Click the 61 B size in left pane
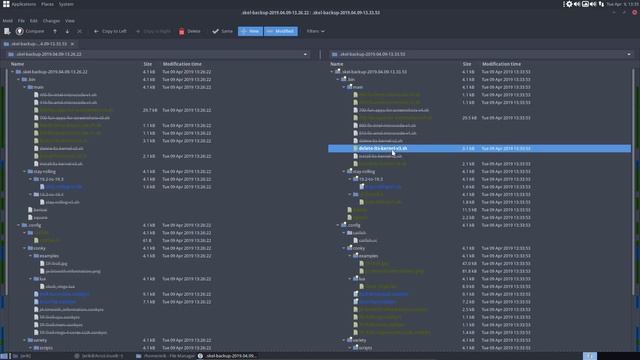 tap(147, 241)
